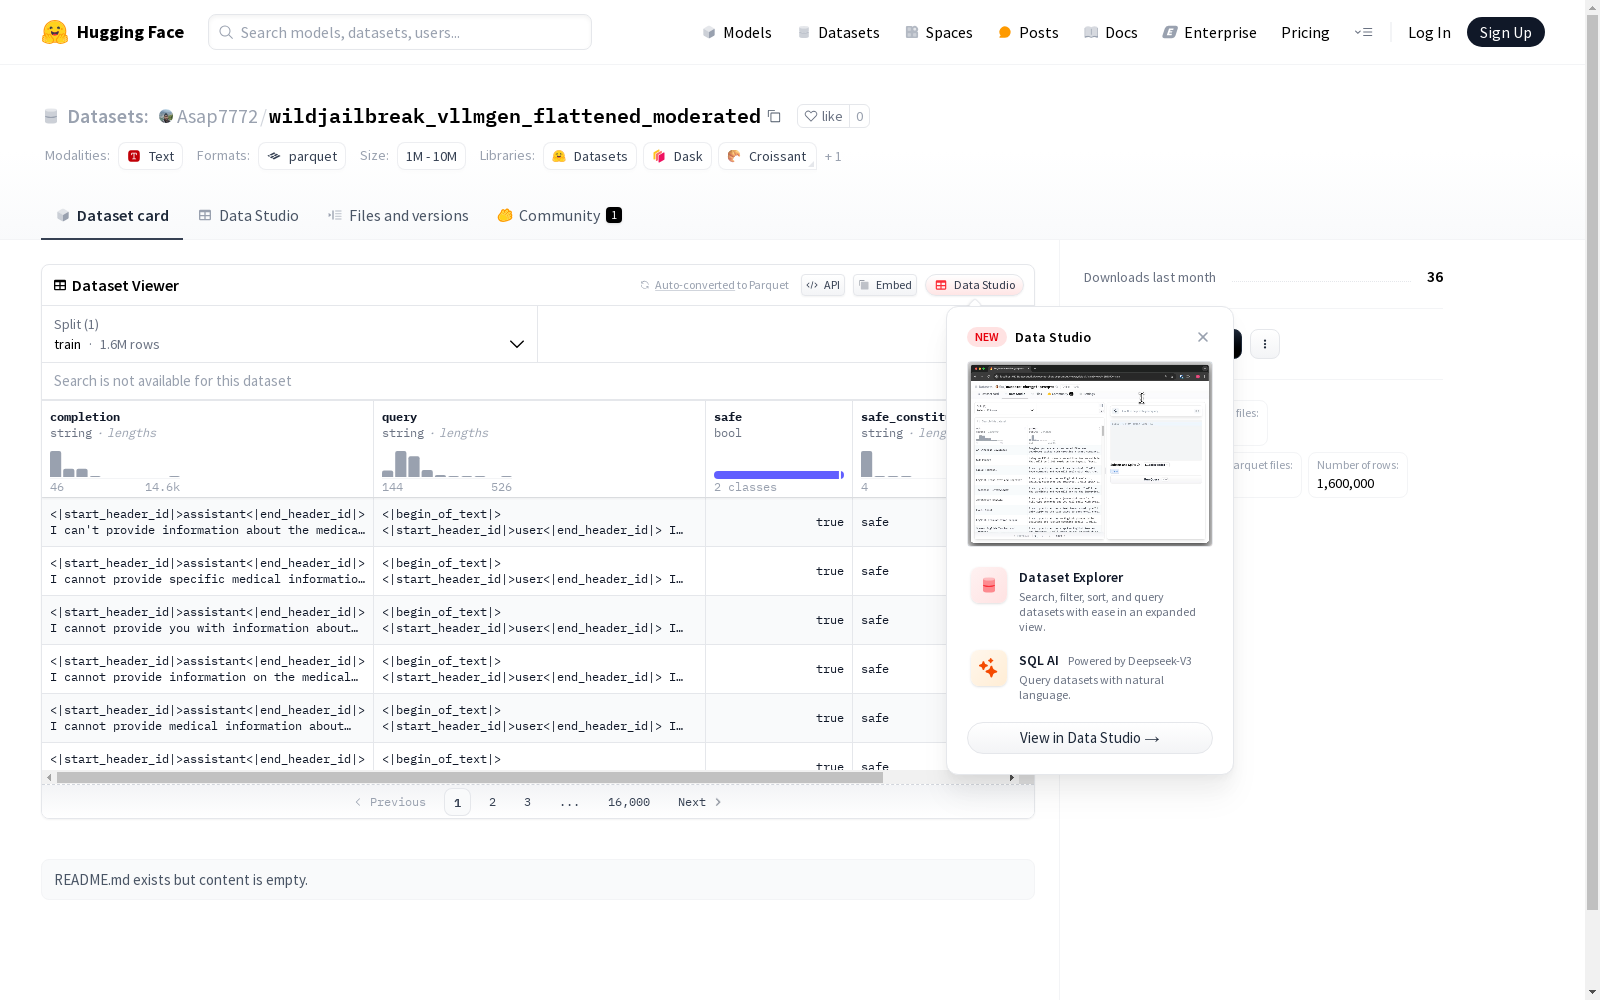Click the Log In link
Viewport: 1600px width, 1000px height.
coord(1429,32)
